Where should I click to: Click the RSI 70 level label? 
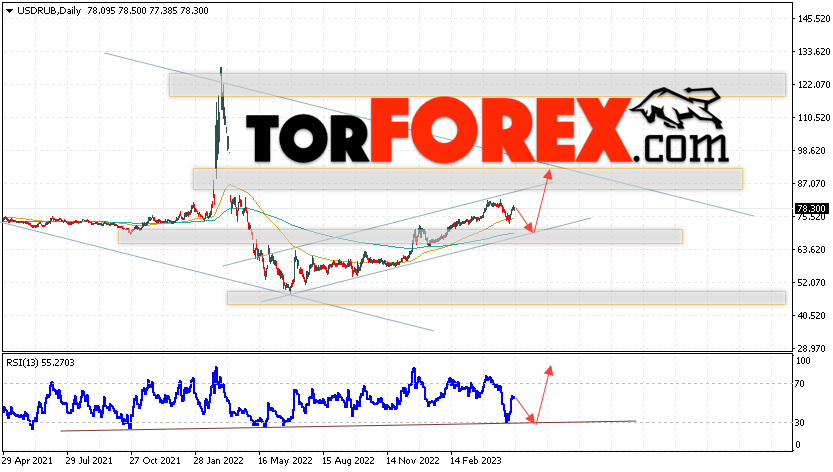point(800,384)
